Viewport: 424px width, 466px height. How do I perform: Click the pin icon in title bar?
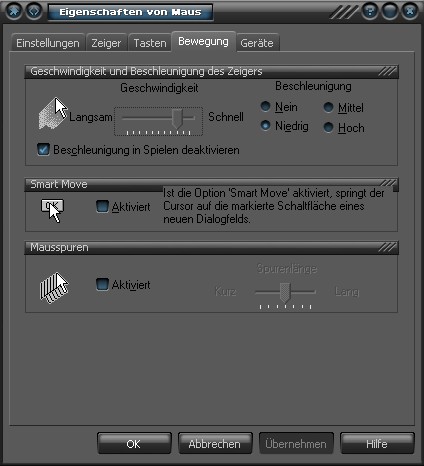coord(14,11)
